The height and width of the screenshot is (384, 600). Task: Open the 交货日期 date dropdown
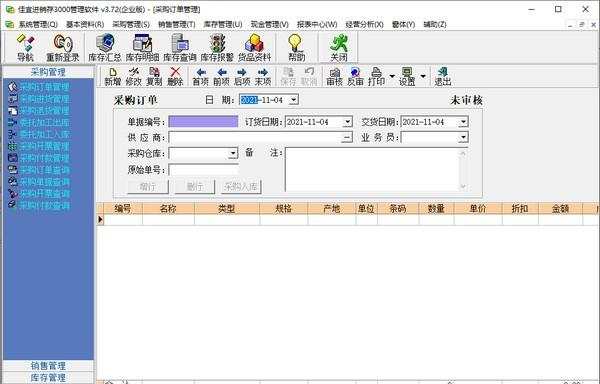(x=463, y=122)
